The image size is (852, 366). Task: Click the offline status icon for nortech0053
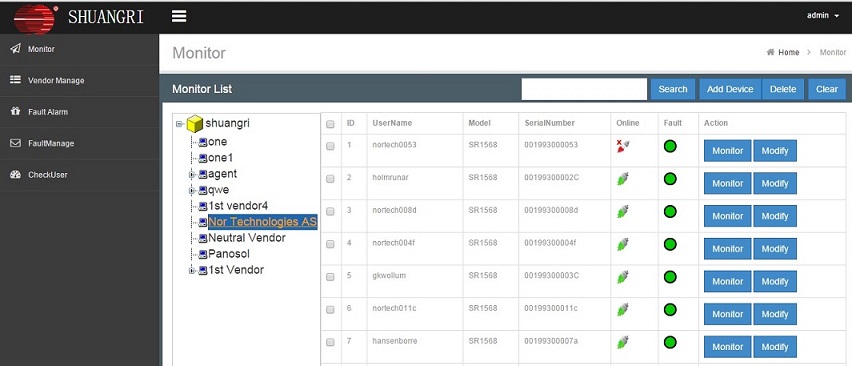(623, 146)
